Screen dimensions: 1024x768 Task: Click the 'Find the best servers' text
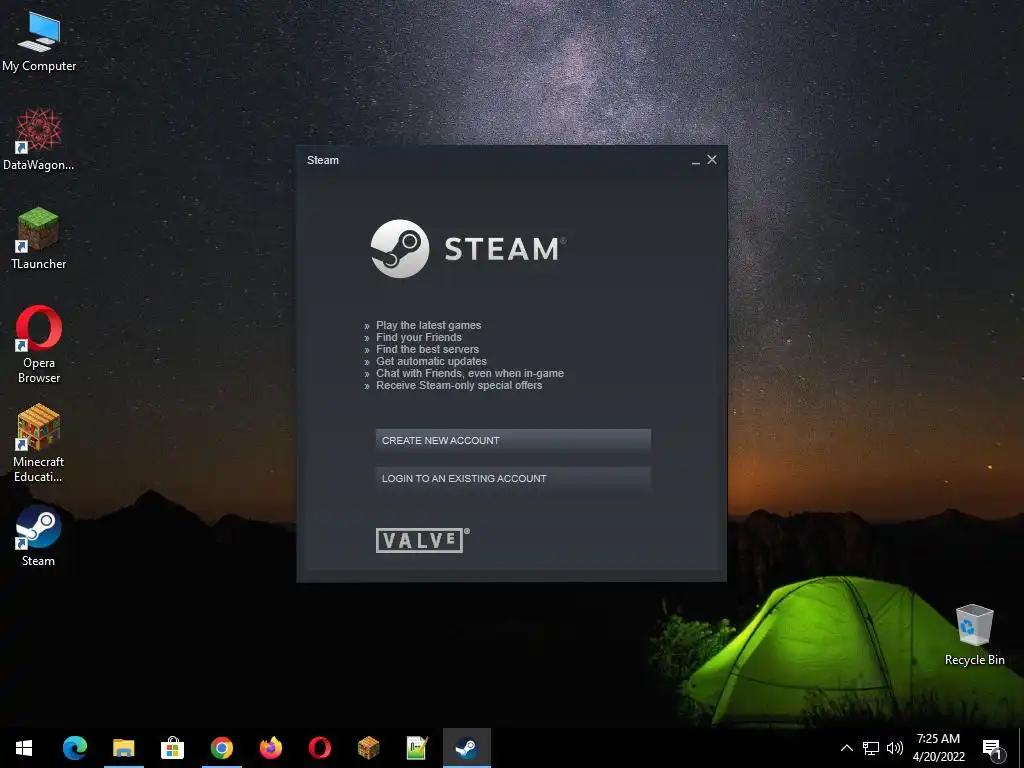click(x=427, y=349)
